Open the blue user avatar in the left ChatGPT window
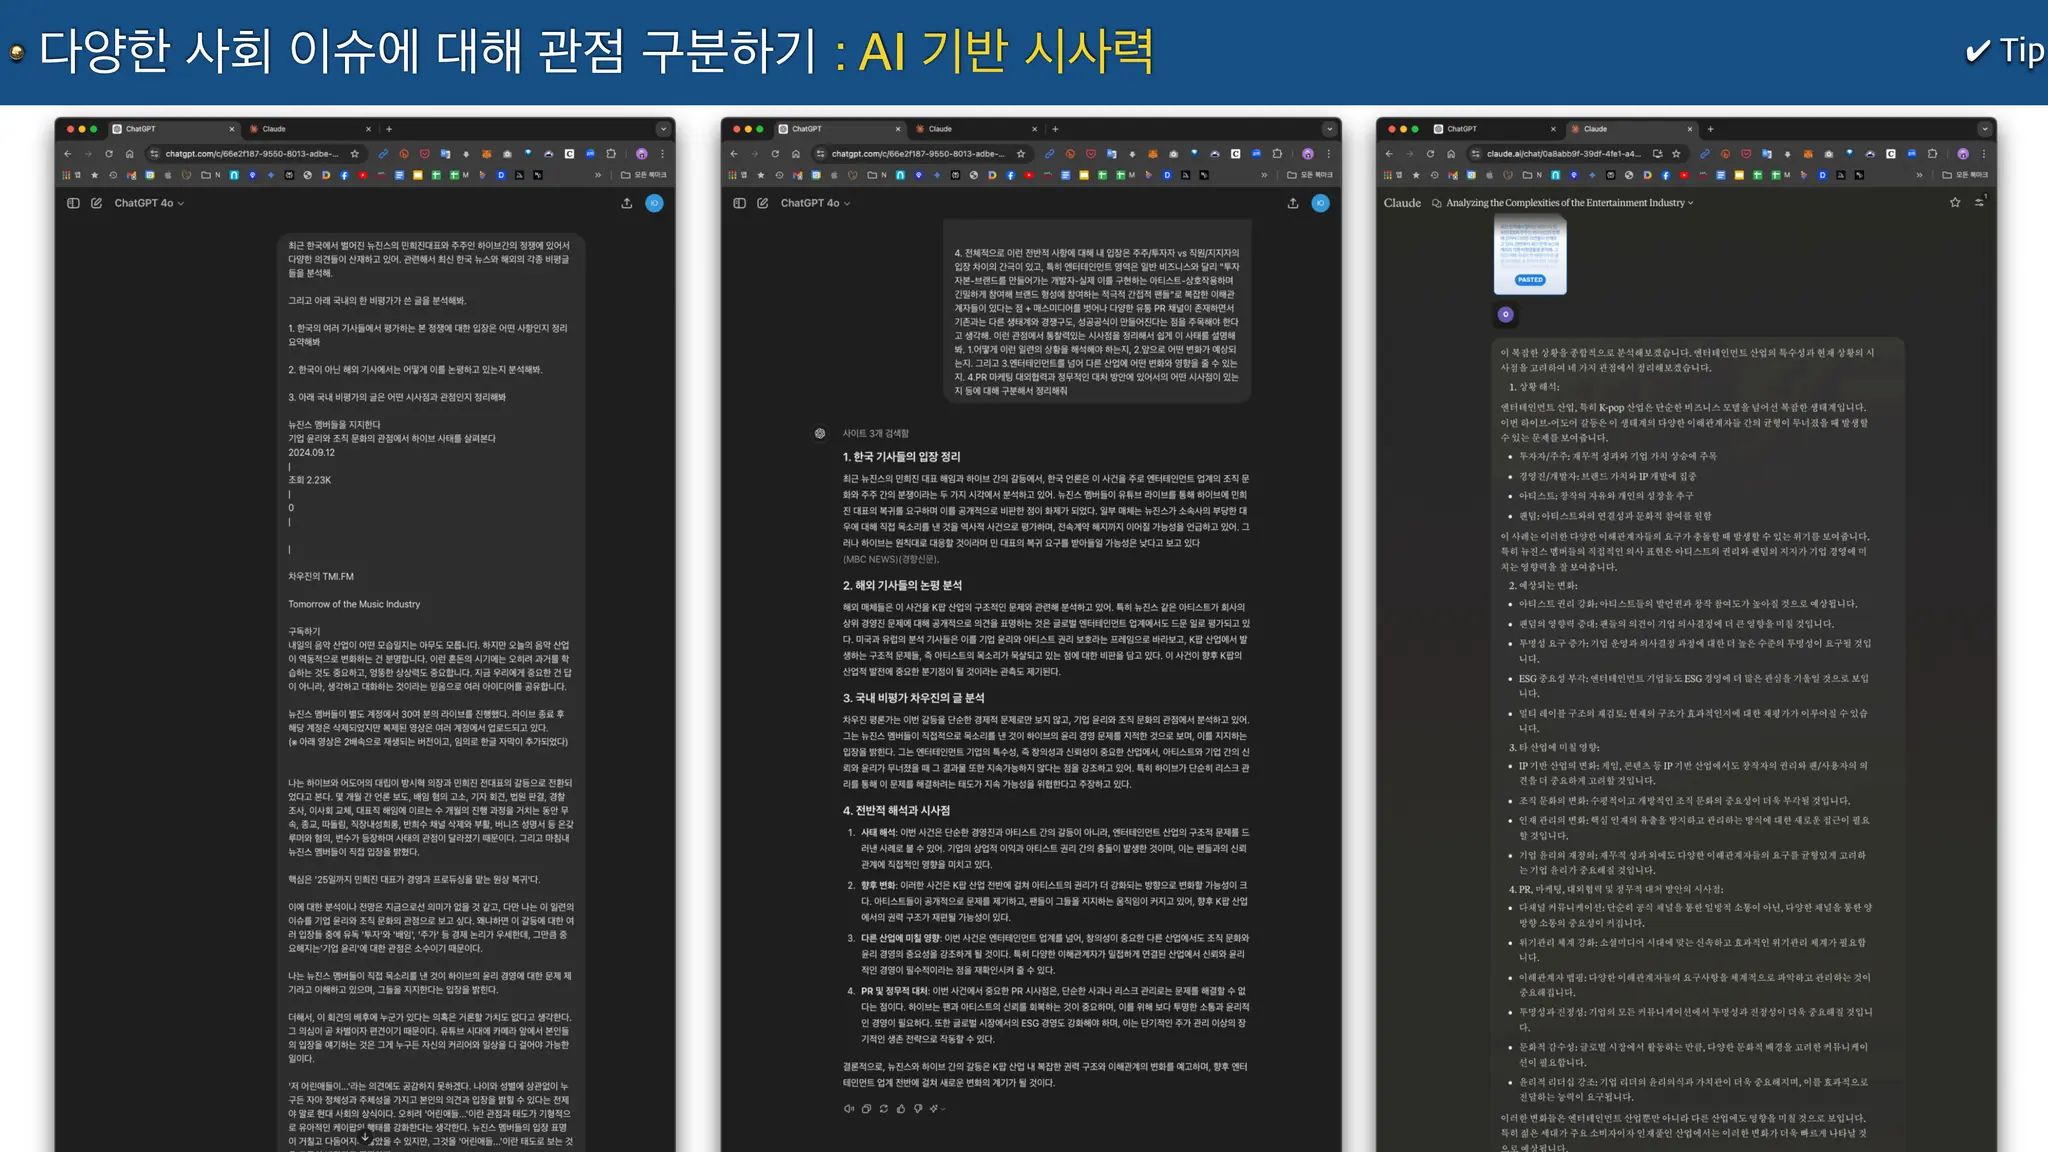Viewport: 2048px width, 1152px height. pos(654,203)
